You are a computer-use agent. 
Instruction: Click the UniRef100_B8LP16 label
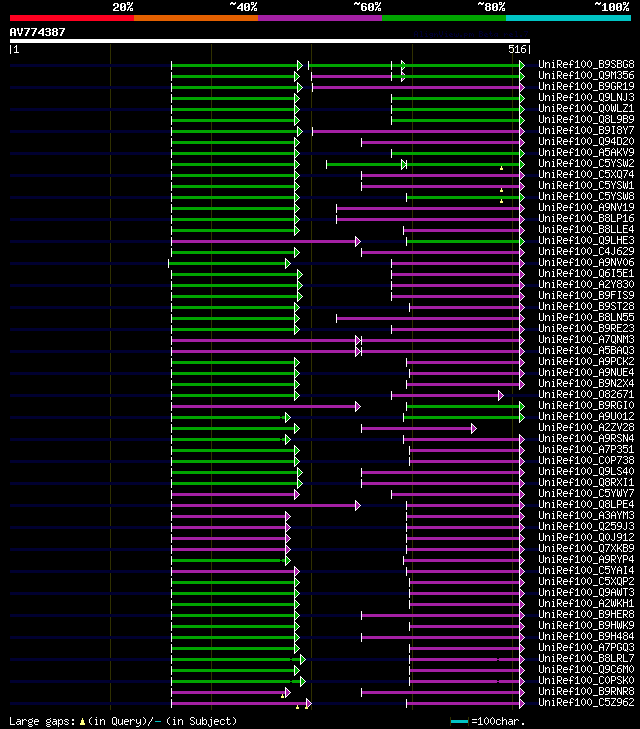click(586, 218)
